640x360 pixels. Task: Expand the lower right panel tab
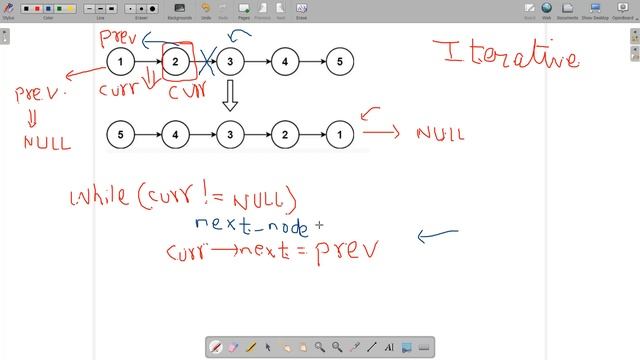point(635,53)
